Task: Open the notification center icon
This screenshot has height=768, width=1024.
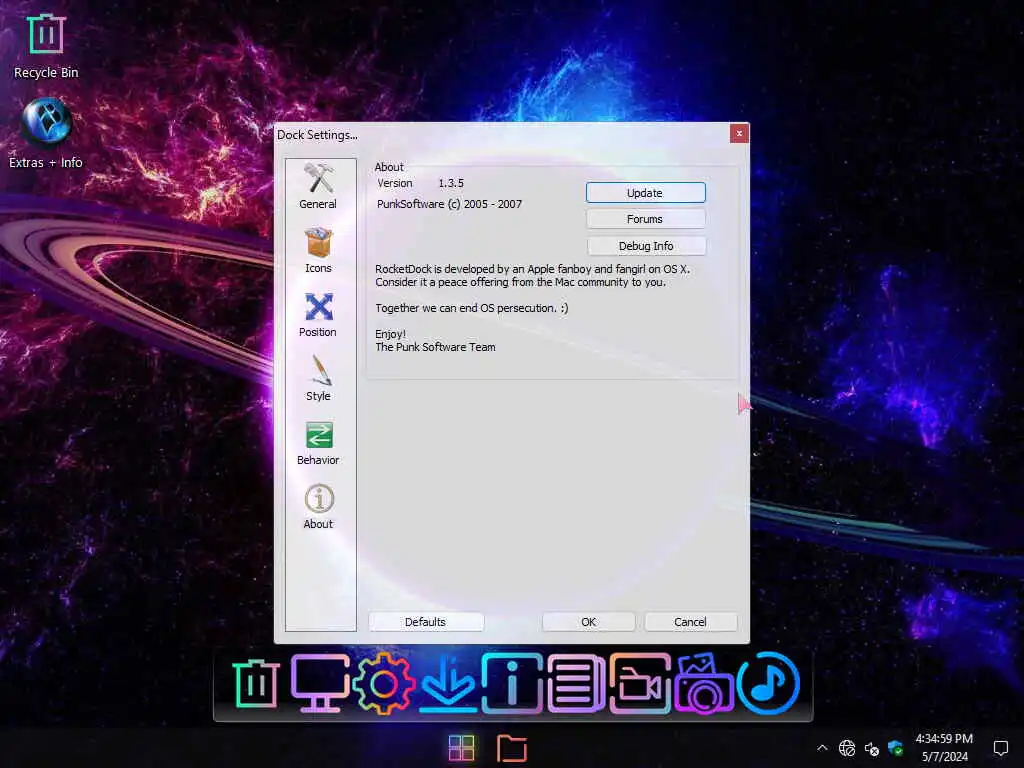Action: click(x=1000, y=748)
